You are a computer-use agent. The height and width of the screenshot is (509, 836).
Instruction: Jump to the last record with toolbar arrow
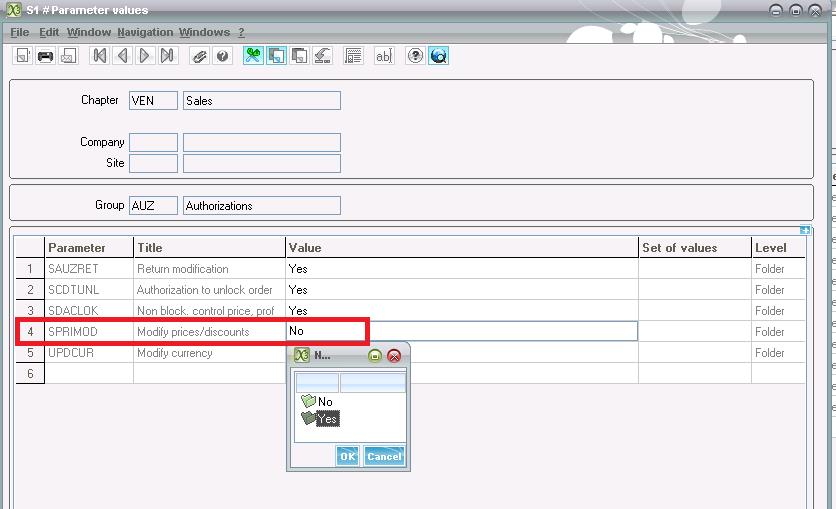tap(168, 56)
